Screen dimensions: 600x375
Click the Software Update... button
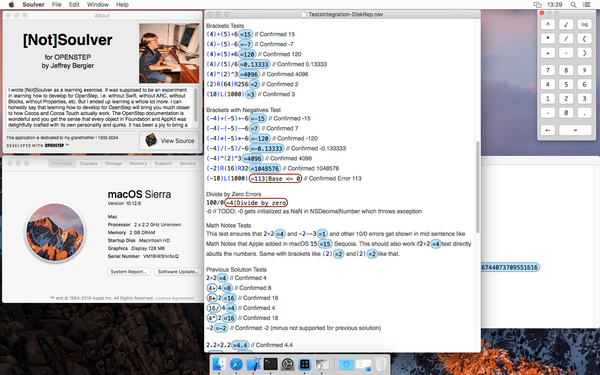pyautogui.click(x=178, y=272)
